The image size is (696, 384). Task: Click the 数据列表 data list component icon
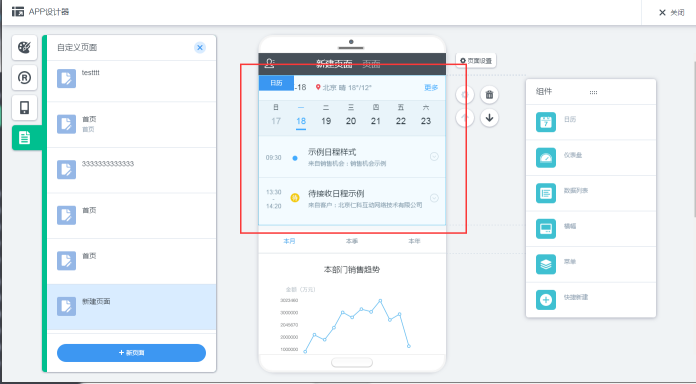(x=546, y=193)
